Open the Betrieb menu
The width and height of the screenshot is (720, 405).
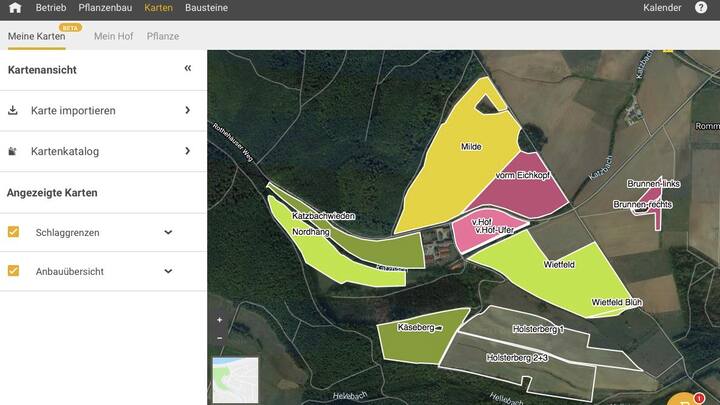(51, 8)
